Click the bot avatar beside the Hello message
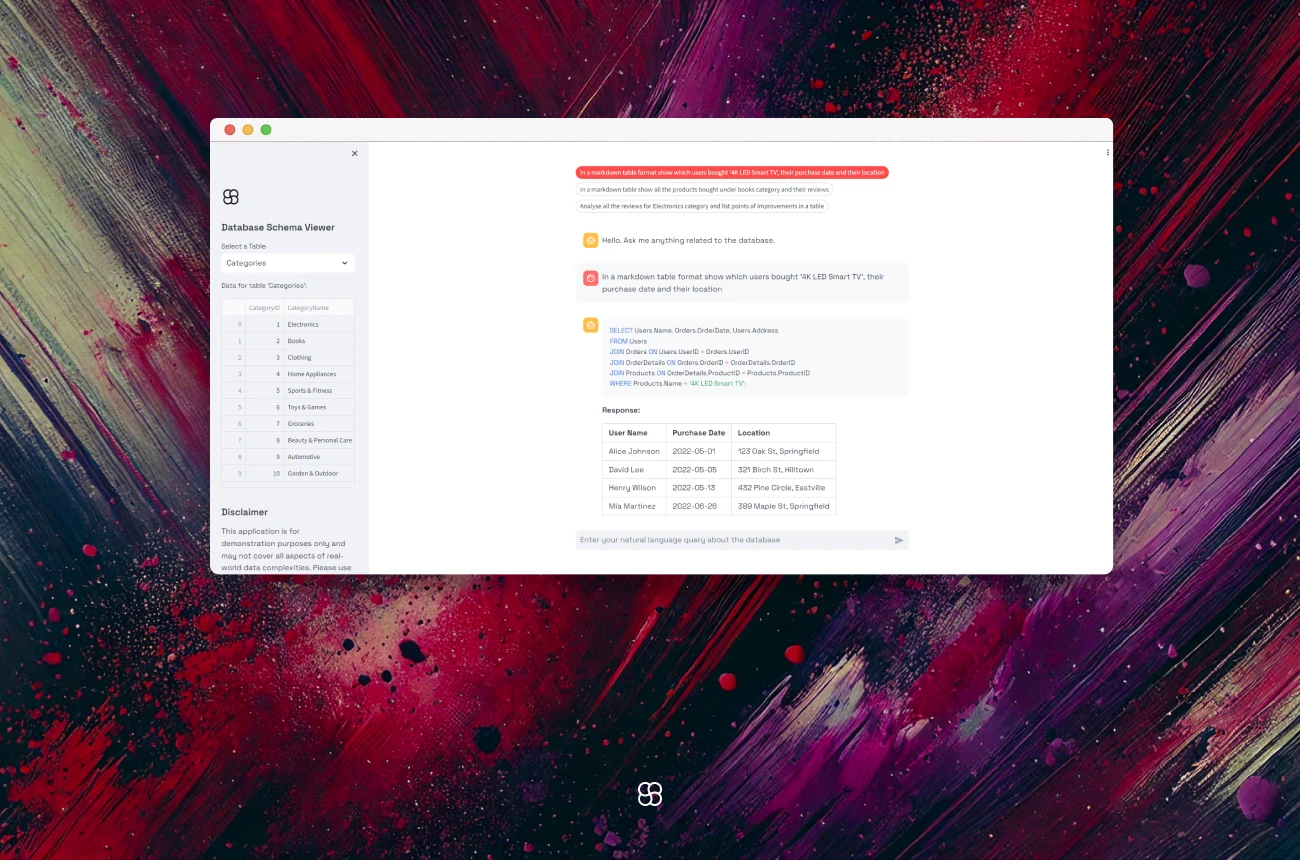 point(591,240)
